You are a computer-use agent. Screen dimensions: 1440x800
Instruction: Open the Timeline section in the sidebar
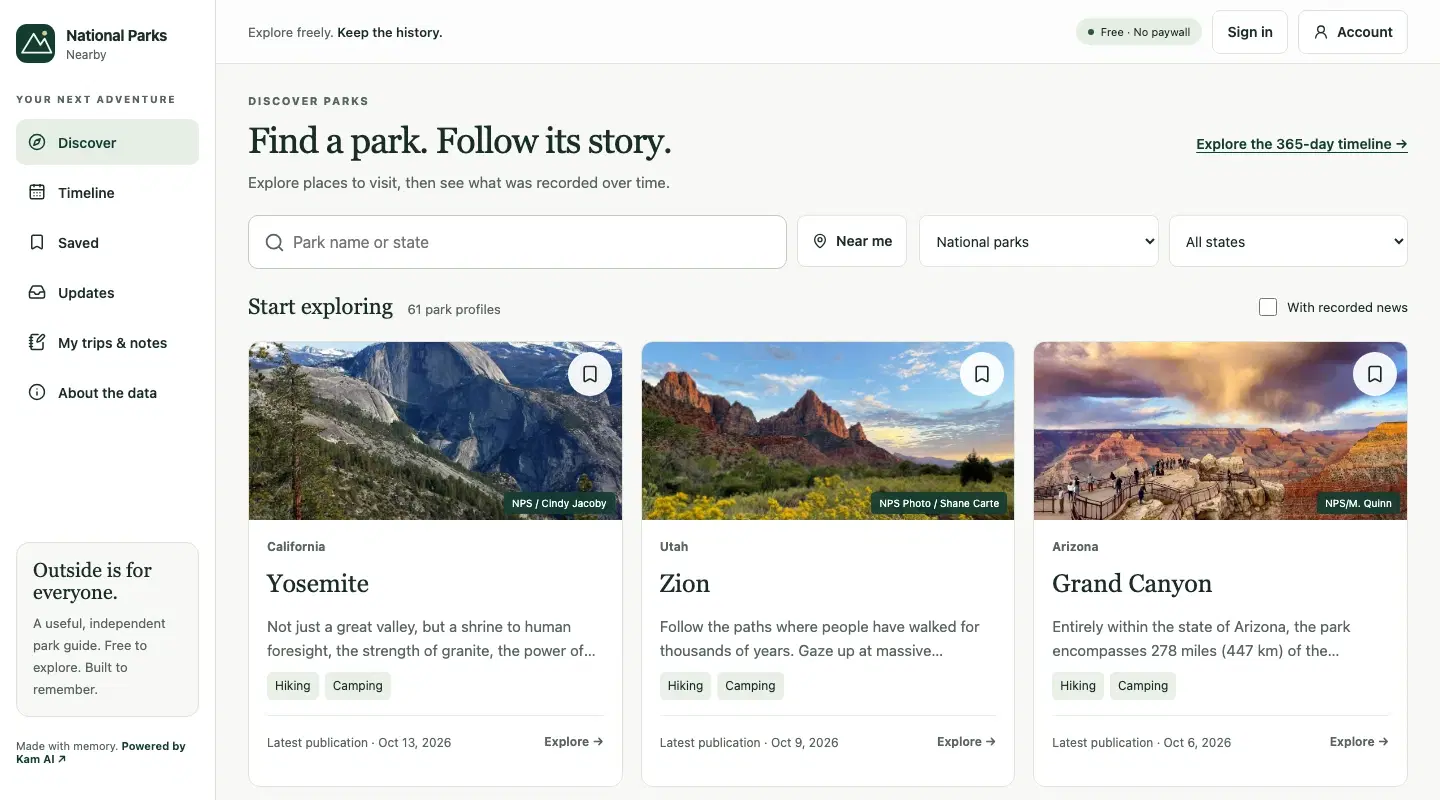pyautogui.click(x=107, y=193)
